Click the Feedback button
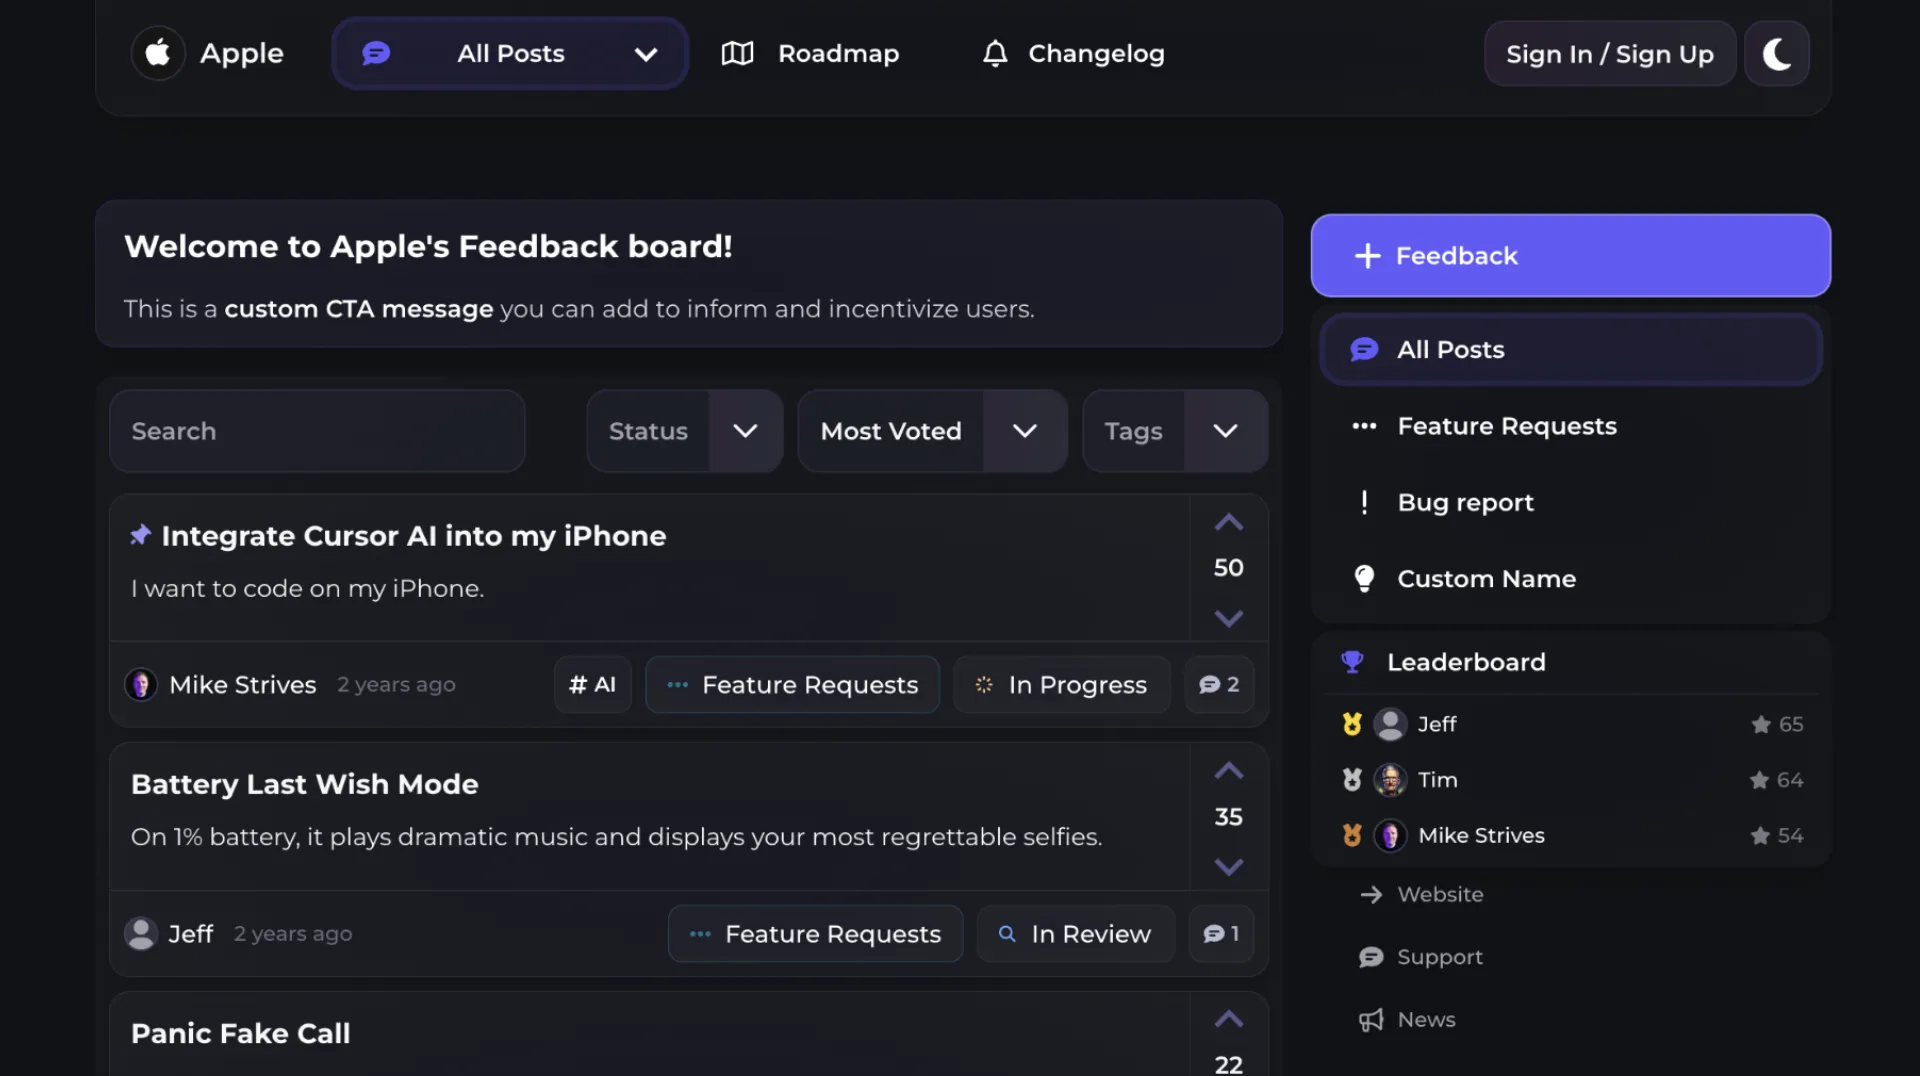Viewport: 1920px width, 1076px height. [1570, 256]
